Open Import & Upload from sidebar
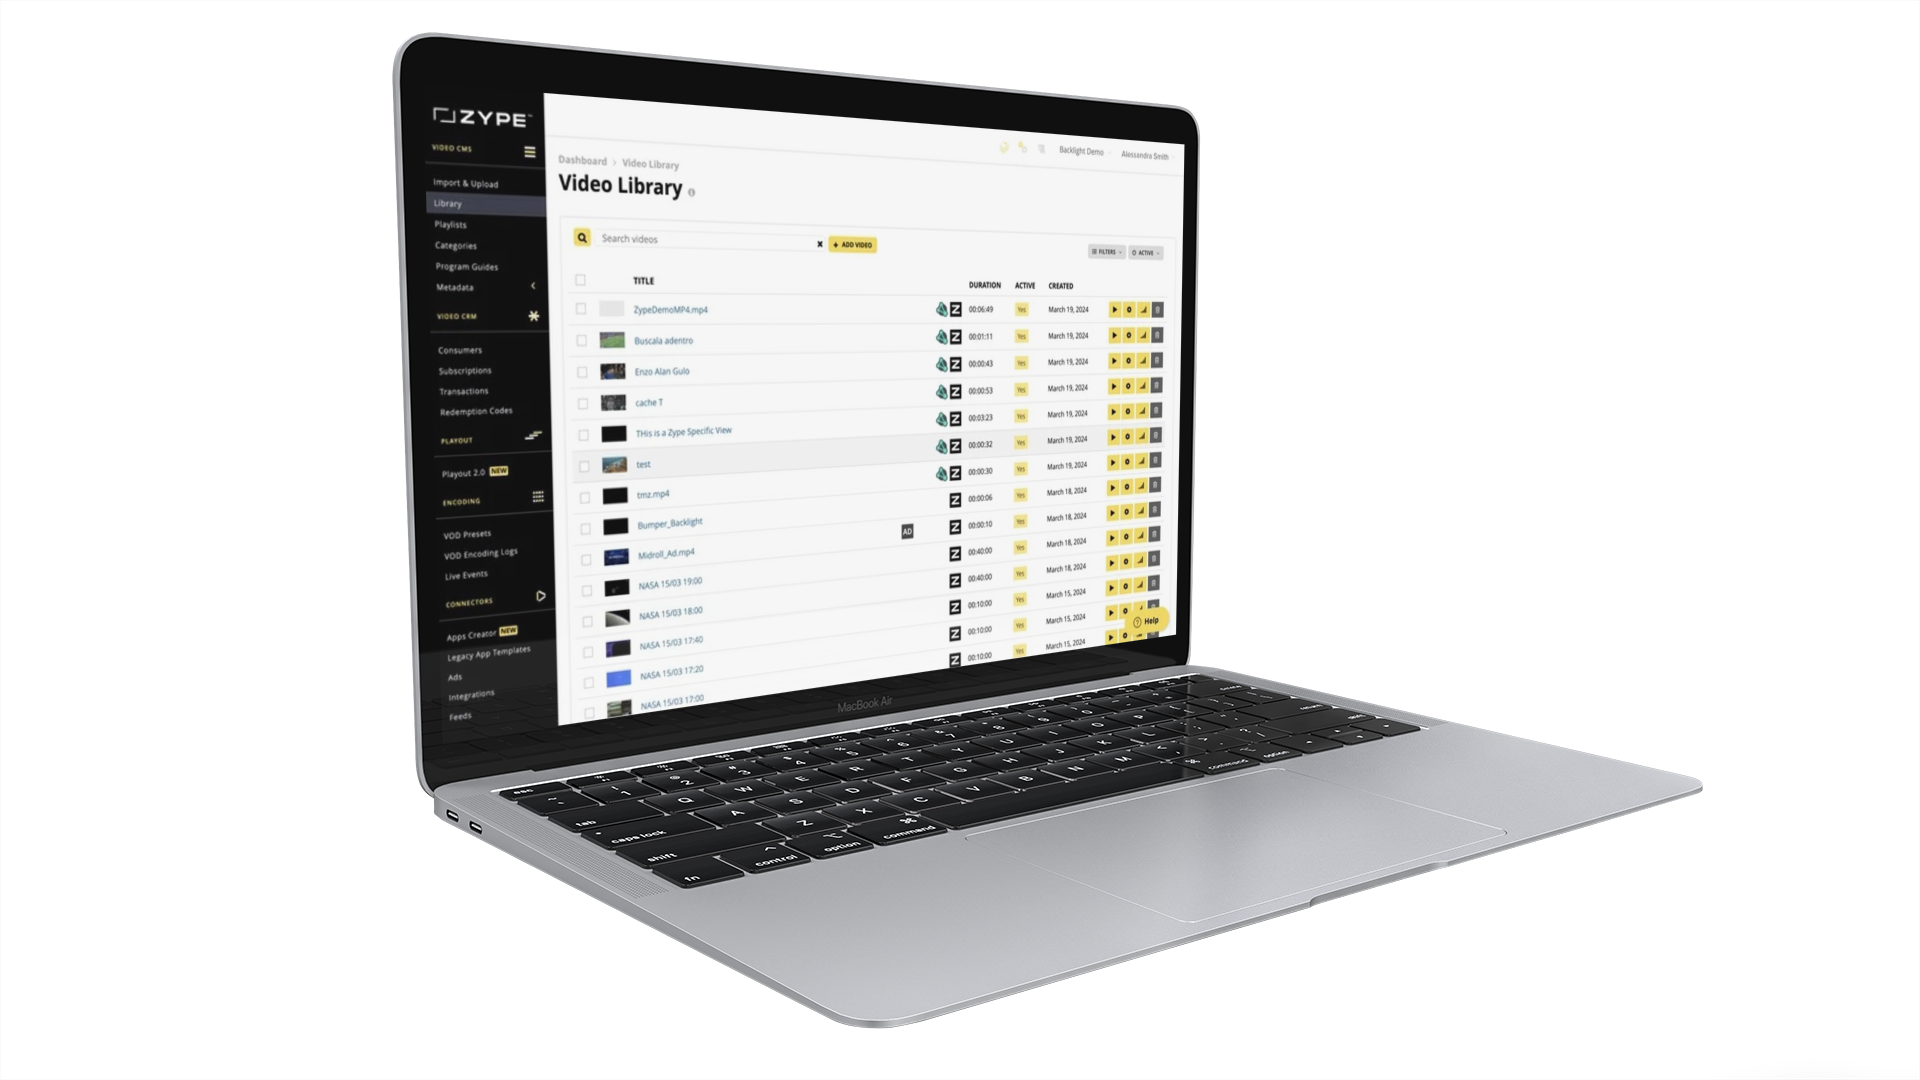1920x1080 pixels. point(468,182)
